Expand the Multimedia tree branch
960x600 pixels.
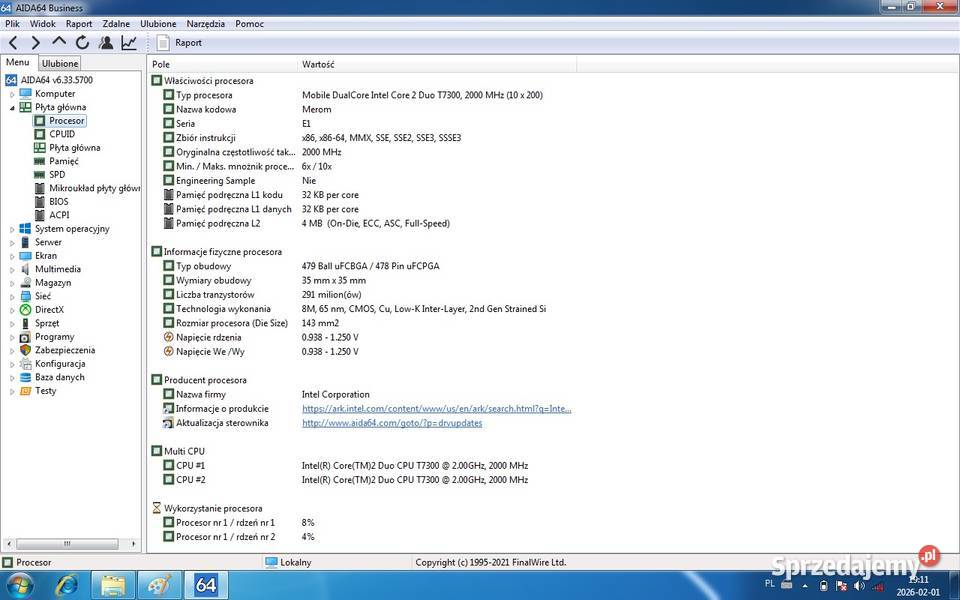click(12, 269)
